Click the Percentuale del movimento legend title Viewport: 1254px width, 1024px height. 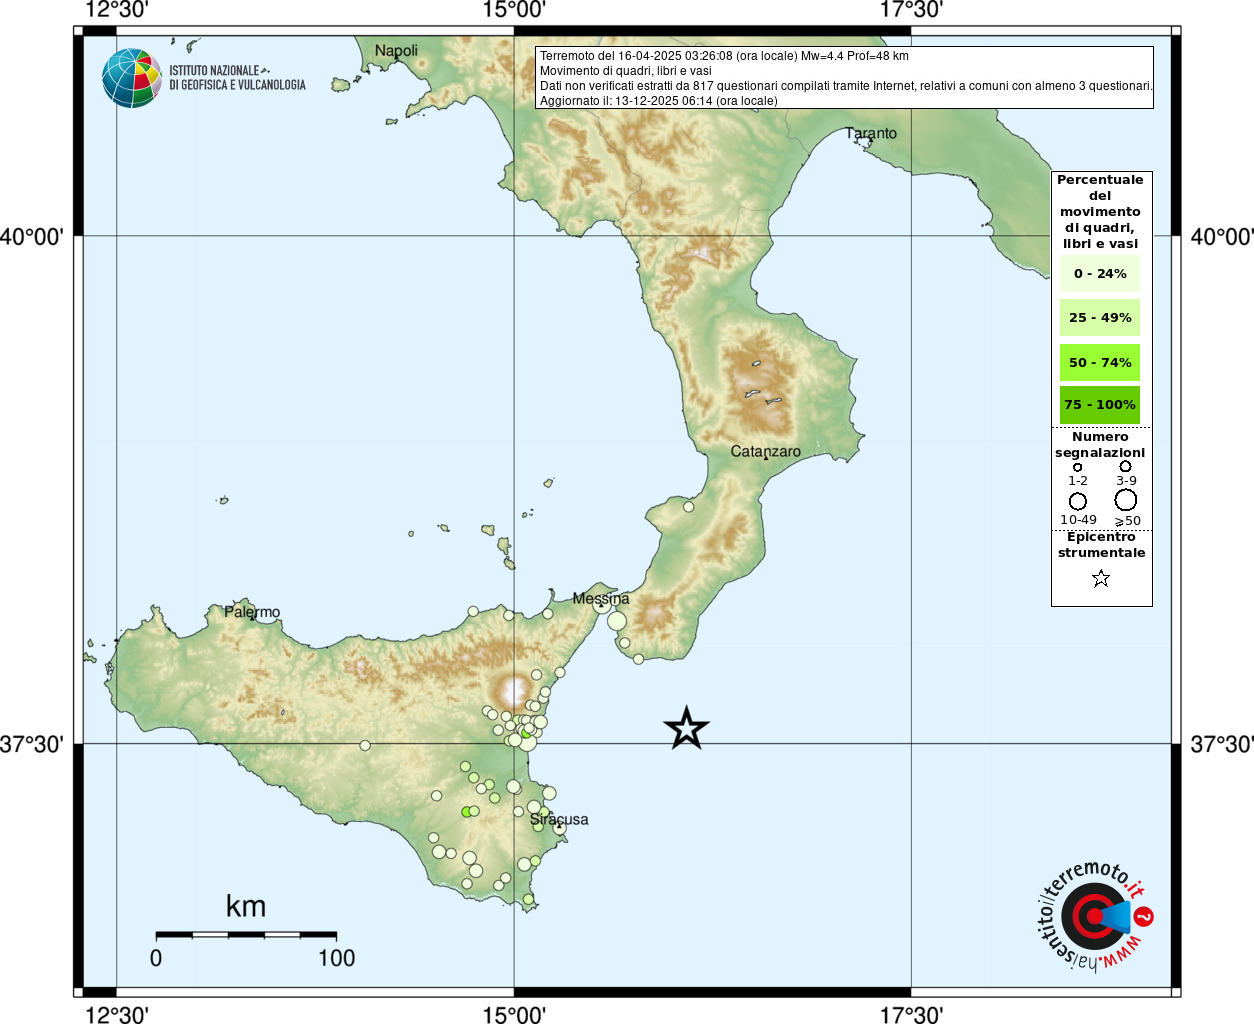pyautogui.click(x=1100, y=212)
